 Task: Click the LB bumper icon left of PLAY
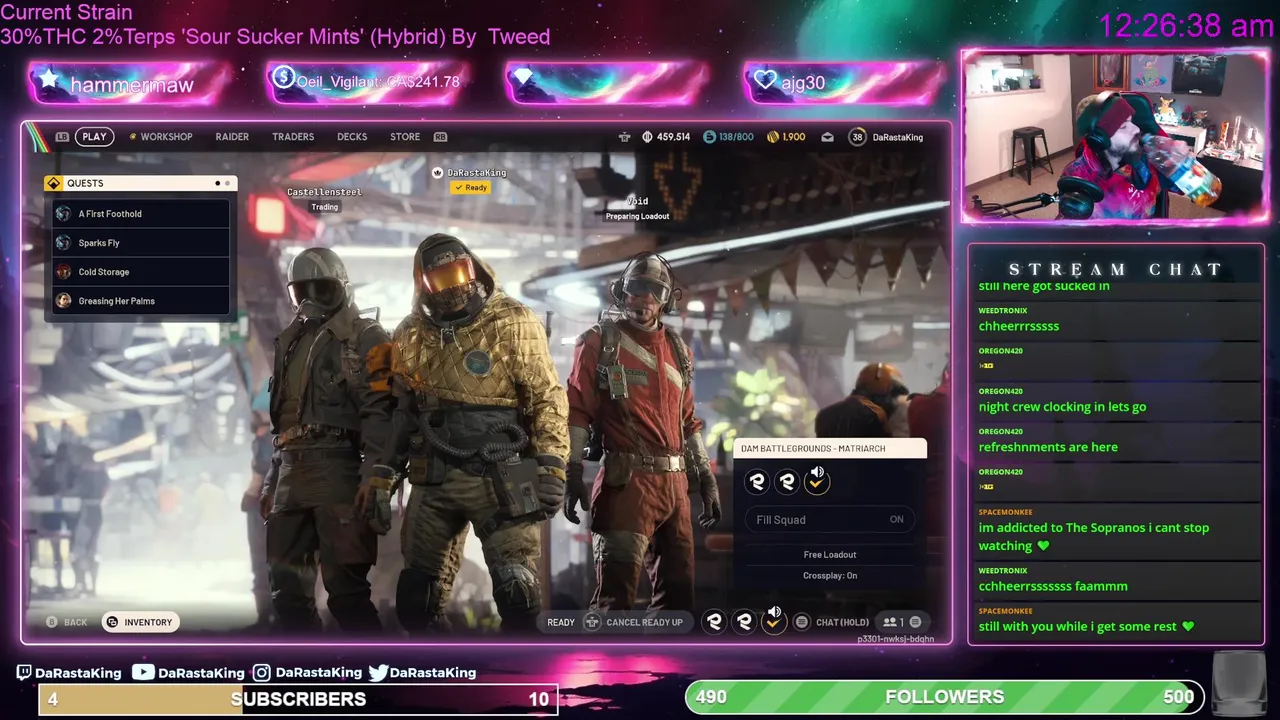click(x=62, y=137)
